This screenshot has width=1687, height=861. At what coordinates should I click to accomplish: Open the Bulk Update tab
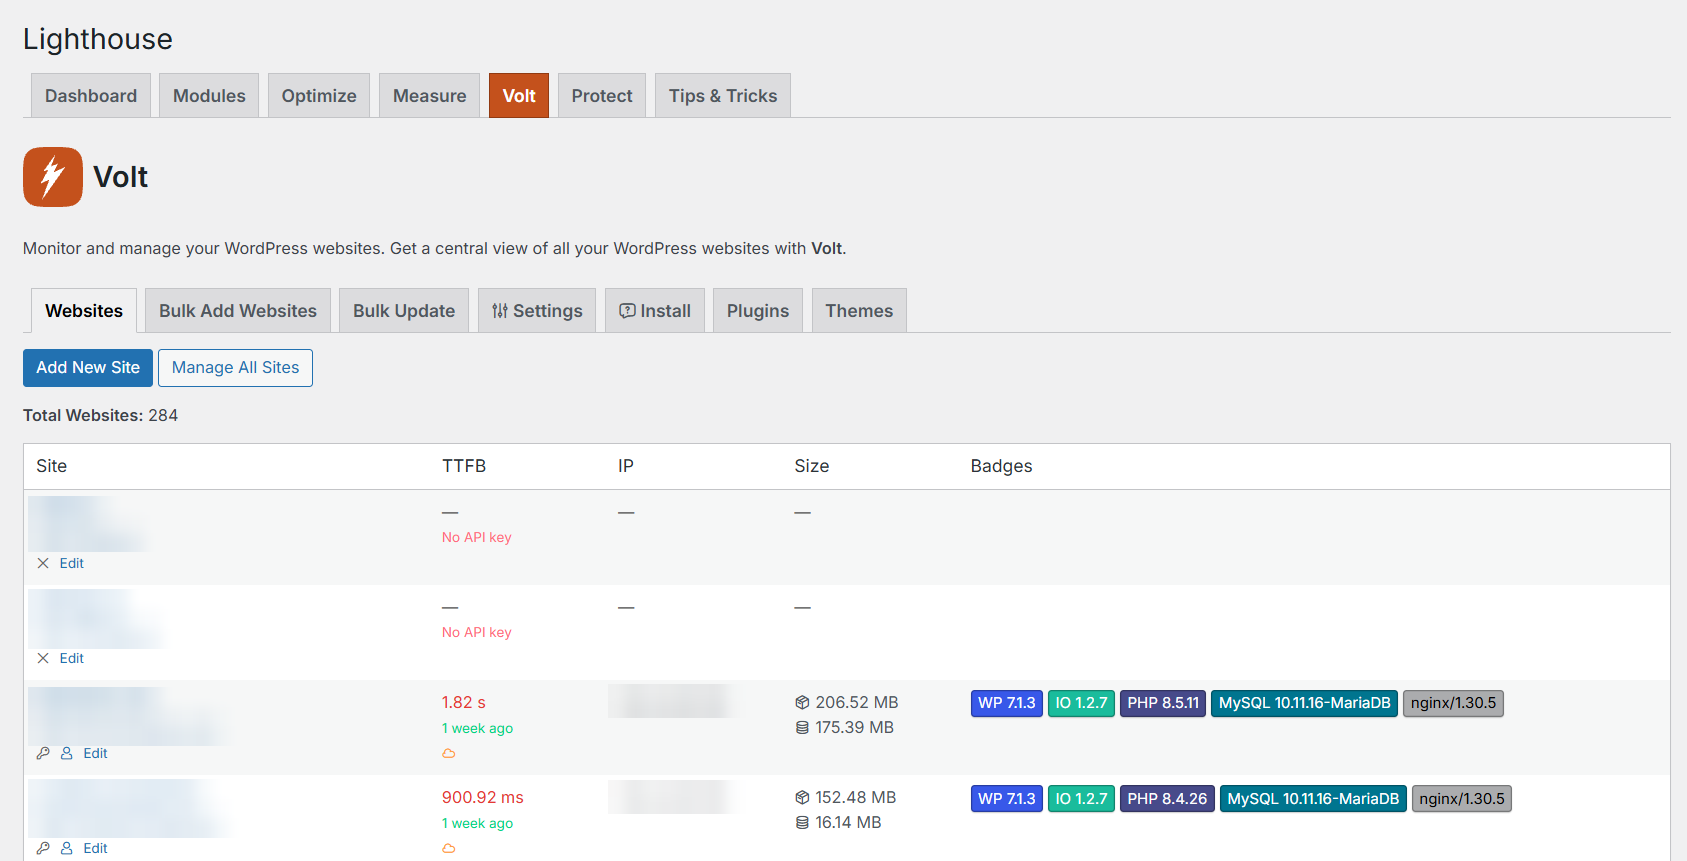(404, 310)
